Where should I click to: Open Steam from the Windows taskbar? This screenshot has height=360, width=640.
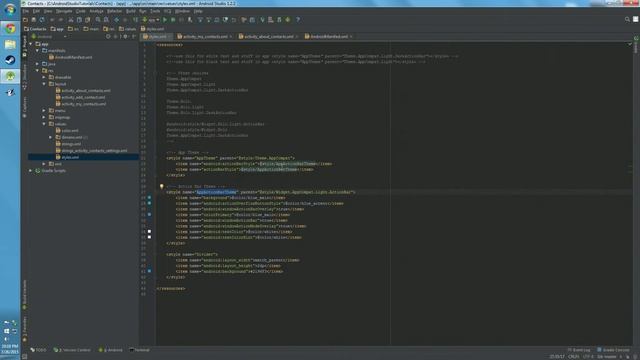click(x=10, y=60)
